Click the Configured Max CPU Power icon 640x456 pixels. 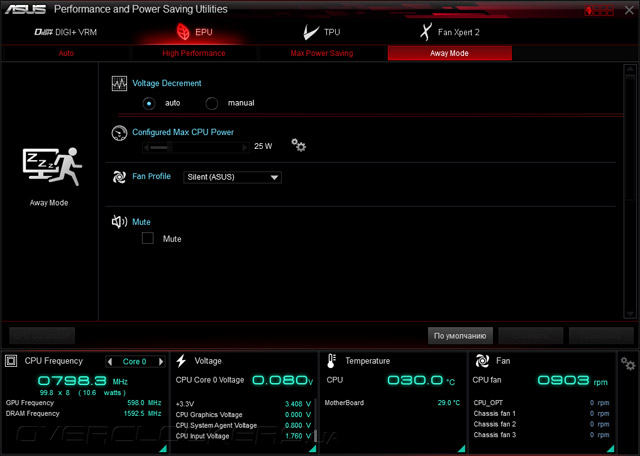[x=119, y=133]
